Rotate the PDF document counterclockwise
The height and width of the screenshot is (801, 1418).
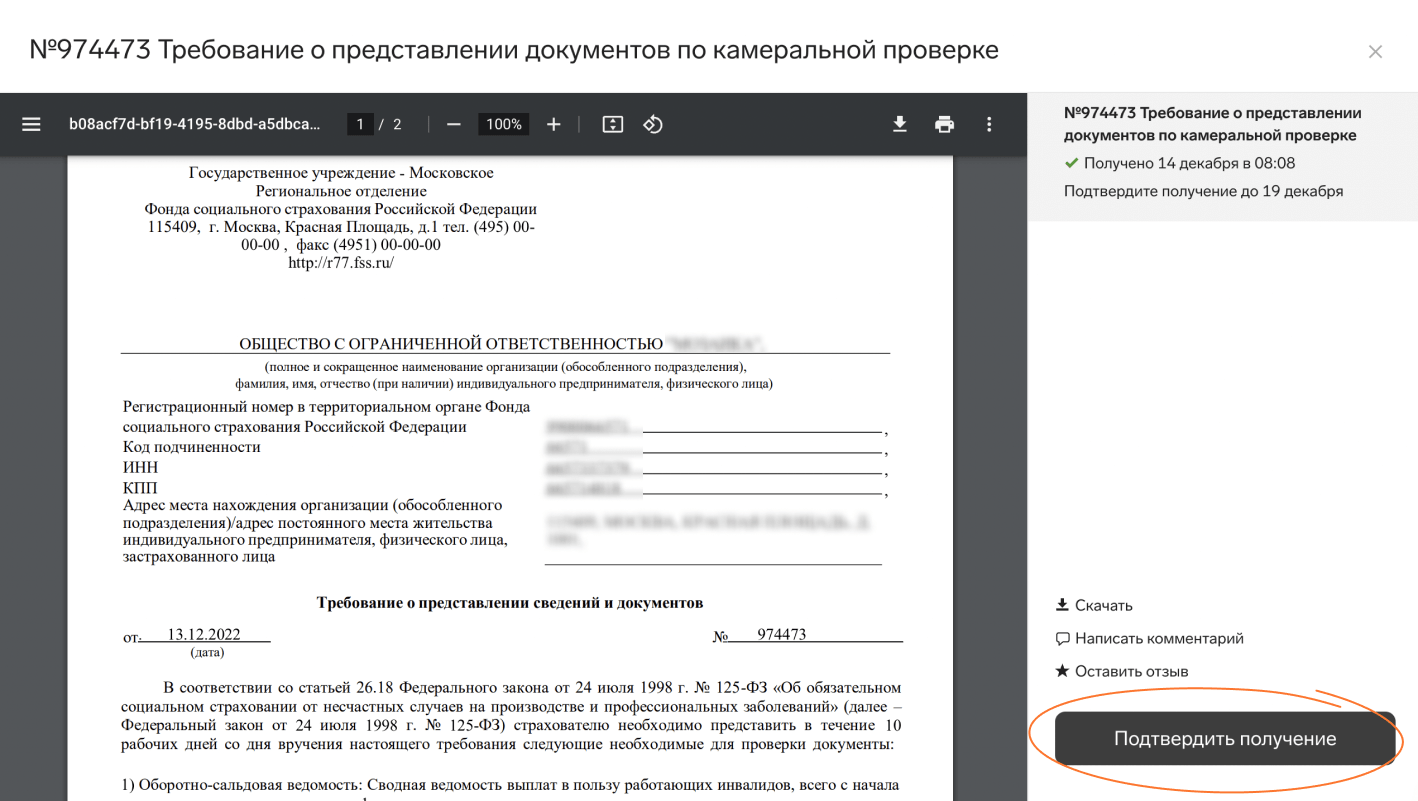tap(653, 124)
